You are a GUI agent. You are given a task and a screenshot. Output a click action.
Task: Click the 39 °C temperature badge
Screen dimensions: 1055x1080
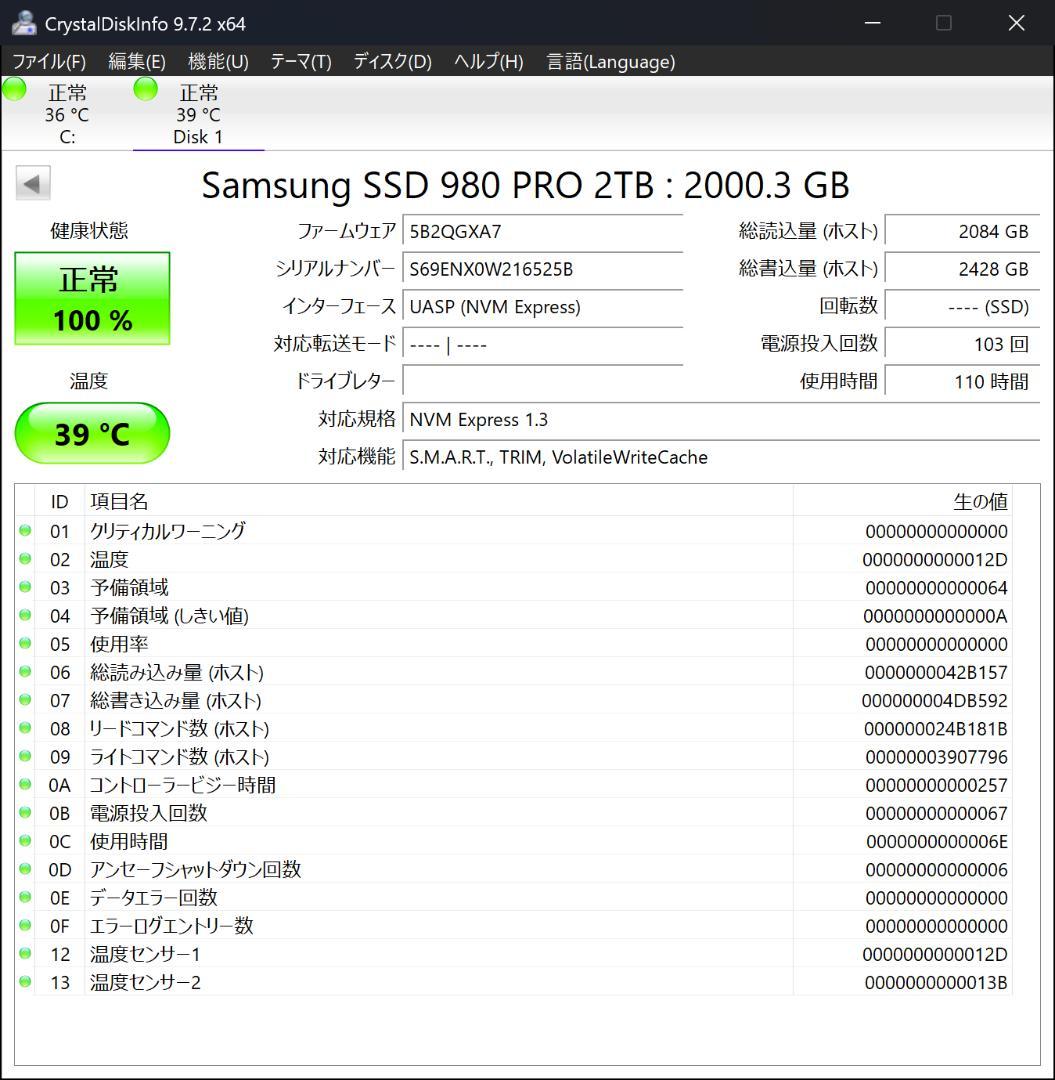(x=92, y=433)
